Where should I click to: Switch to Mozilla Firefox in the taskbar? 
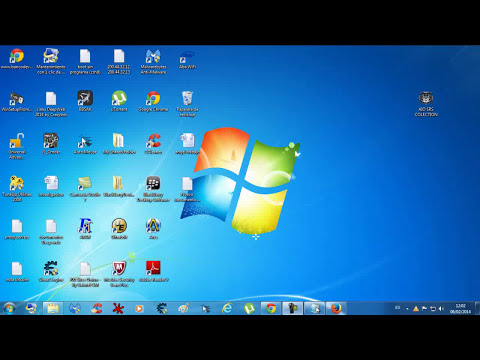click(336, 308)
